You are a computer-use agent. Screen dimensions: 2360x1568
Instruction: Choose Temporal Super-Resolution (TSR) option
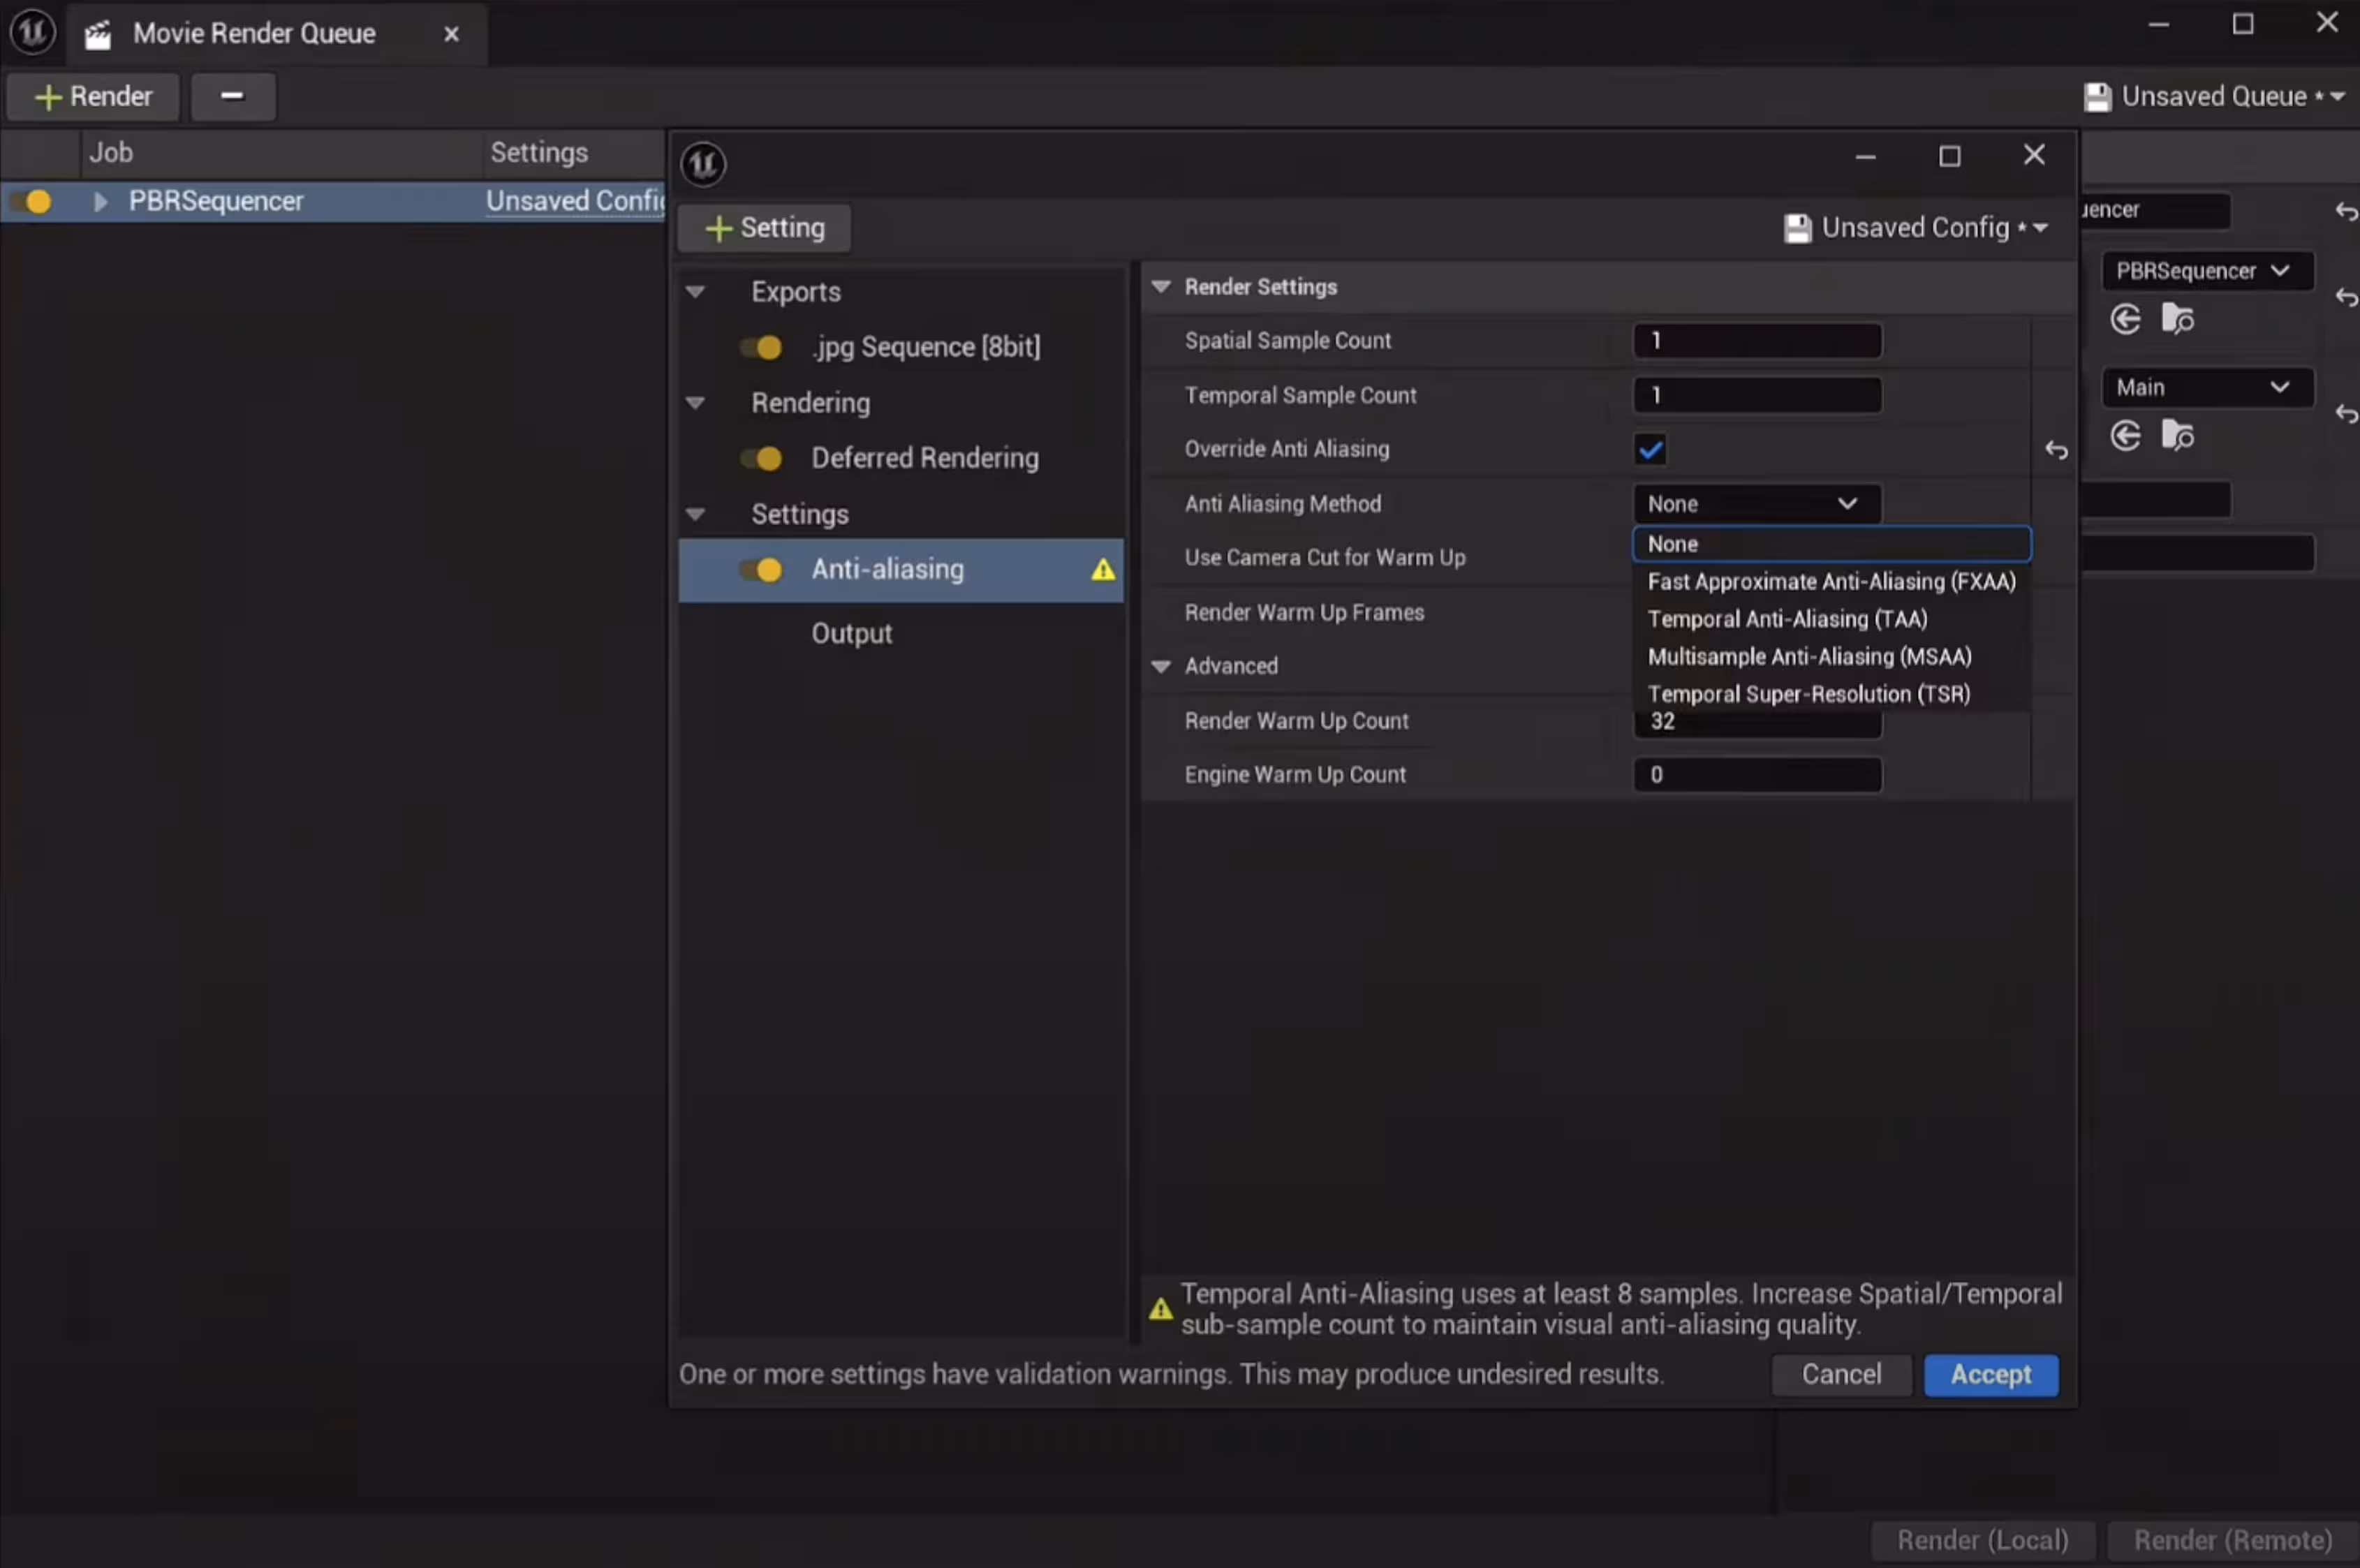pos(1808,694)
